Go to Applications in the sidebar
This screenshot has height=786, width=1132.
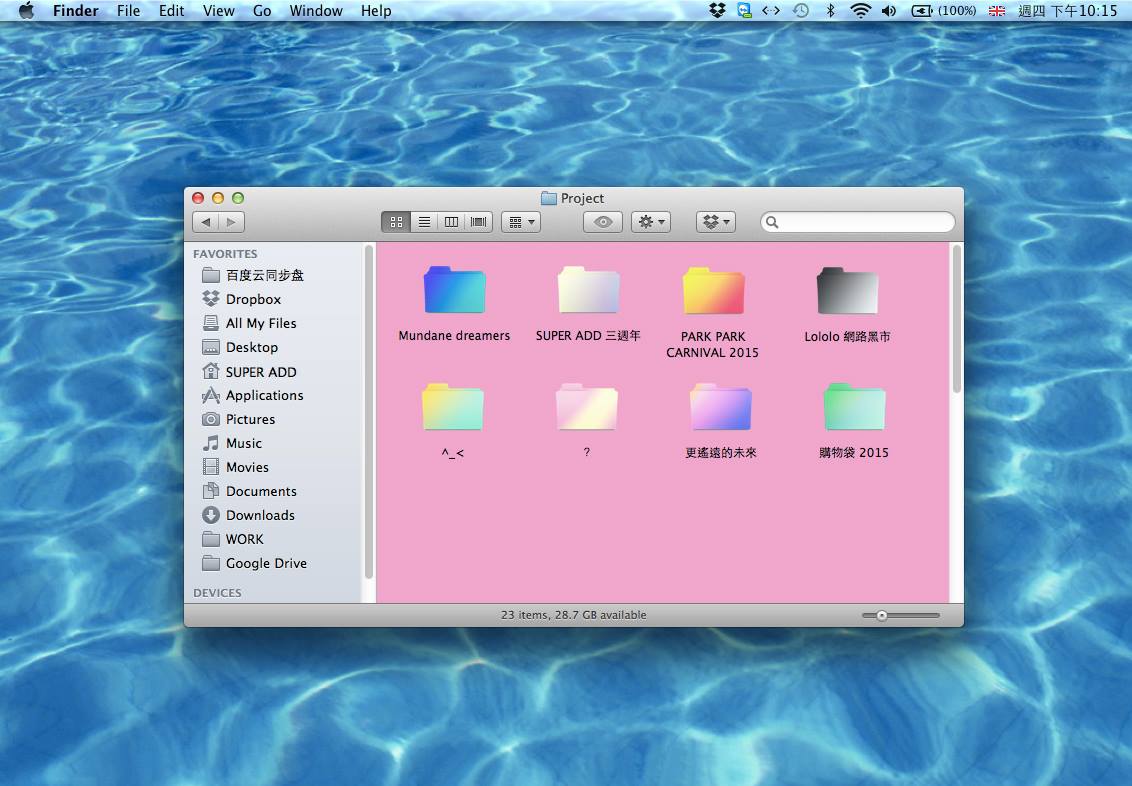coord(263,395)
